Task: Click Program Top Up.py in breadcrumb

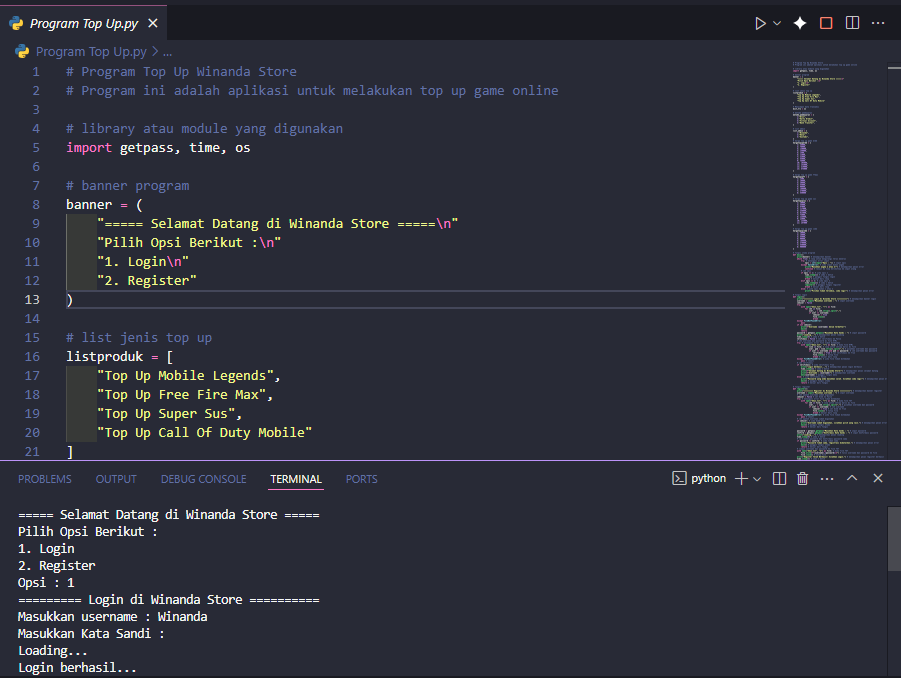Action: pos(91,52)
